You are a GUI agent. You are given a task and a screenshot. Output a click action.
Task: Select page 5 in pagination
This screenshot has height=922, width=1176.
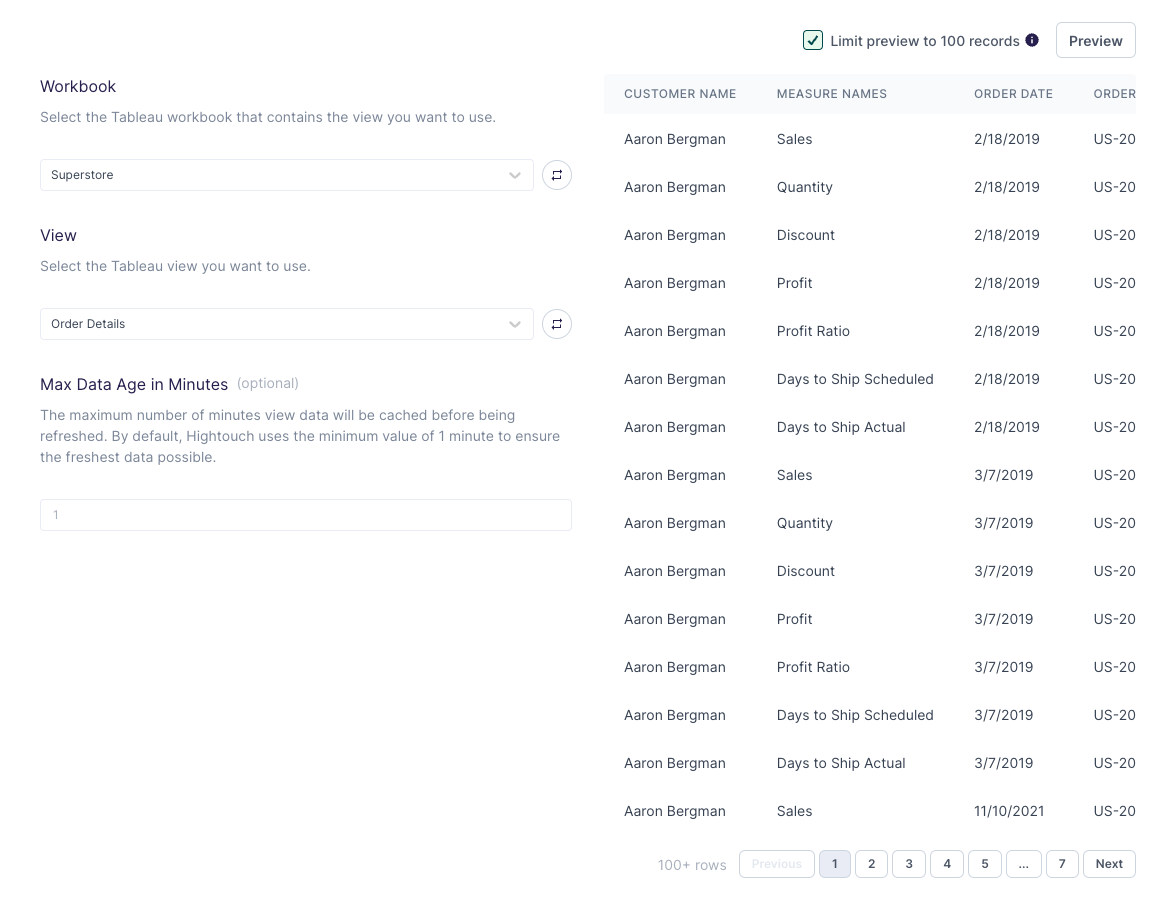[984, 864]
